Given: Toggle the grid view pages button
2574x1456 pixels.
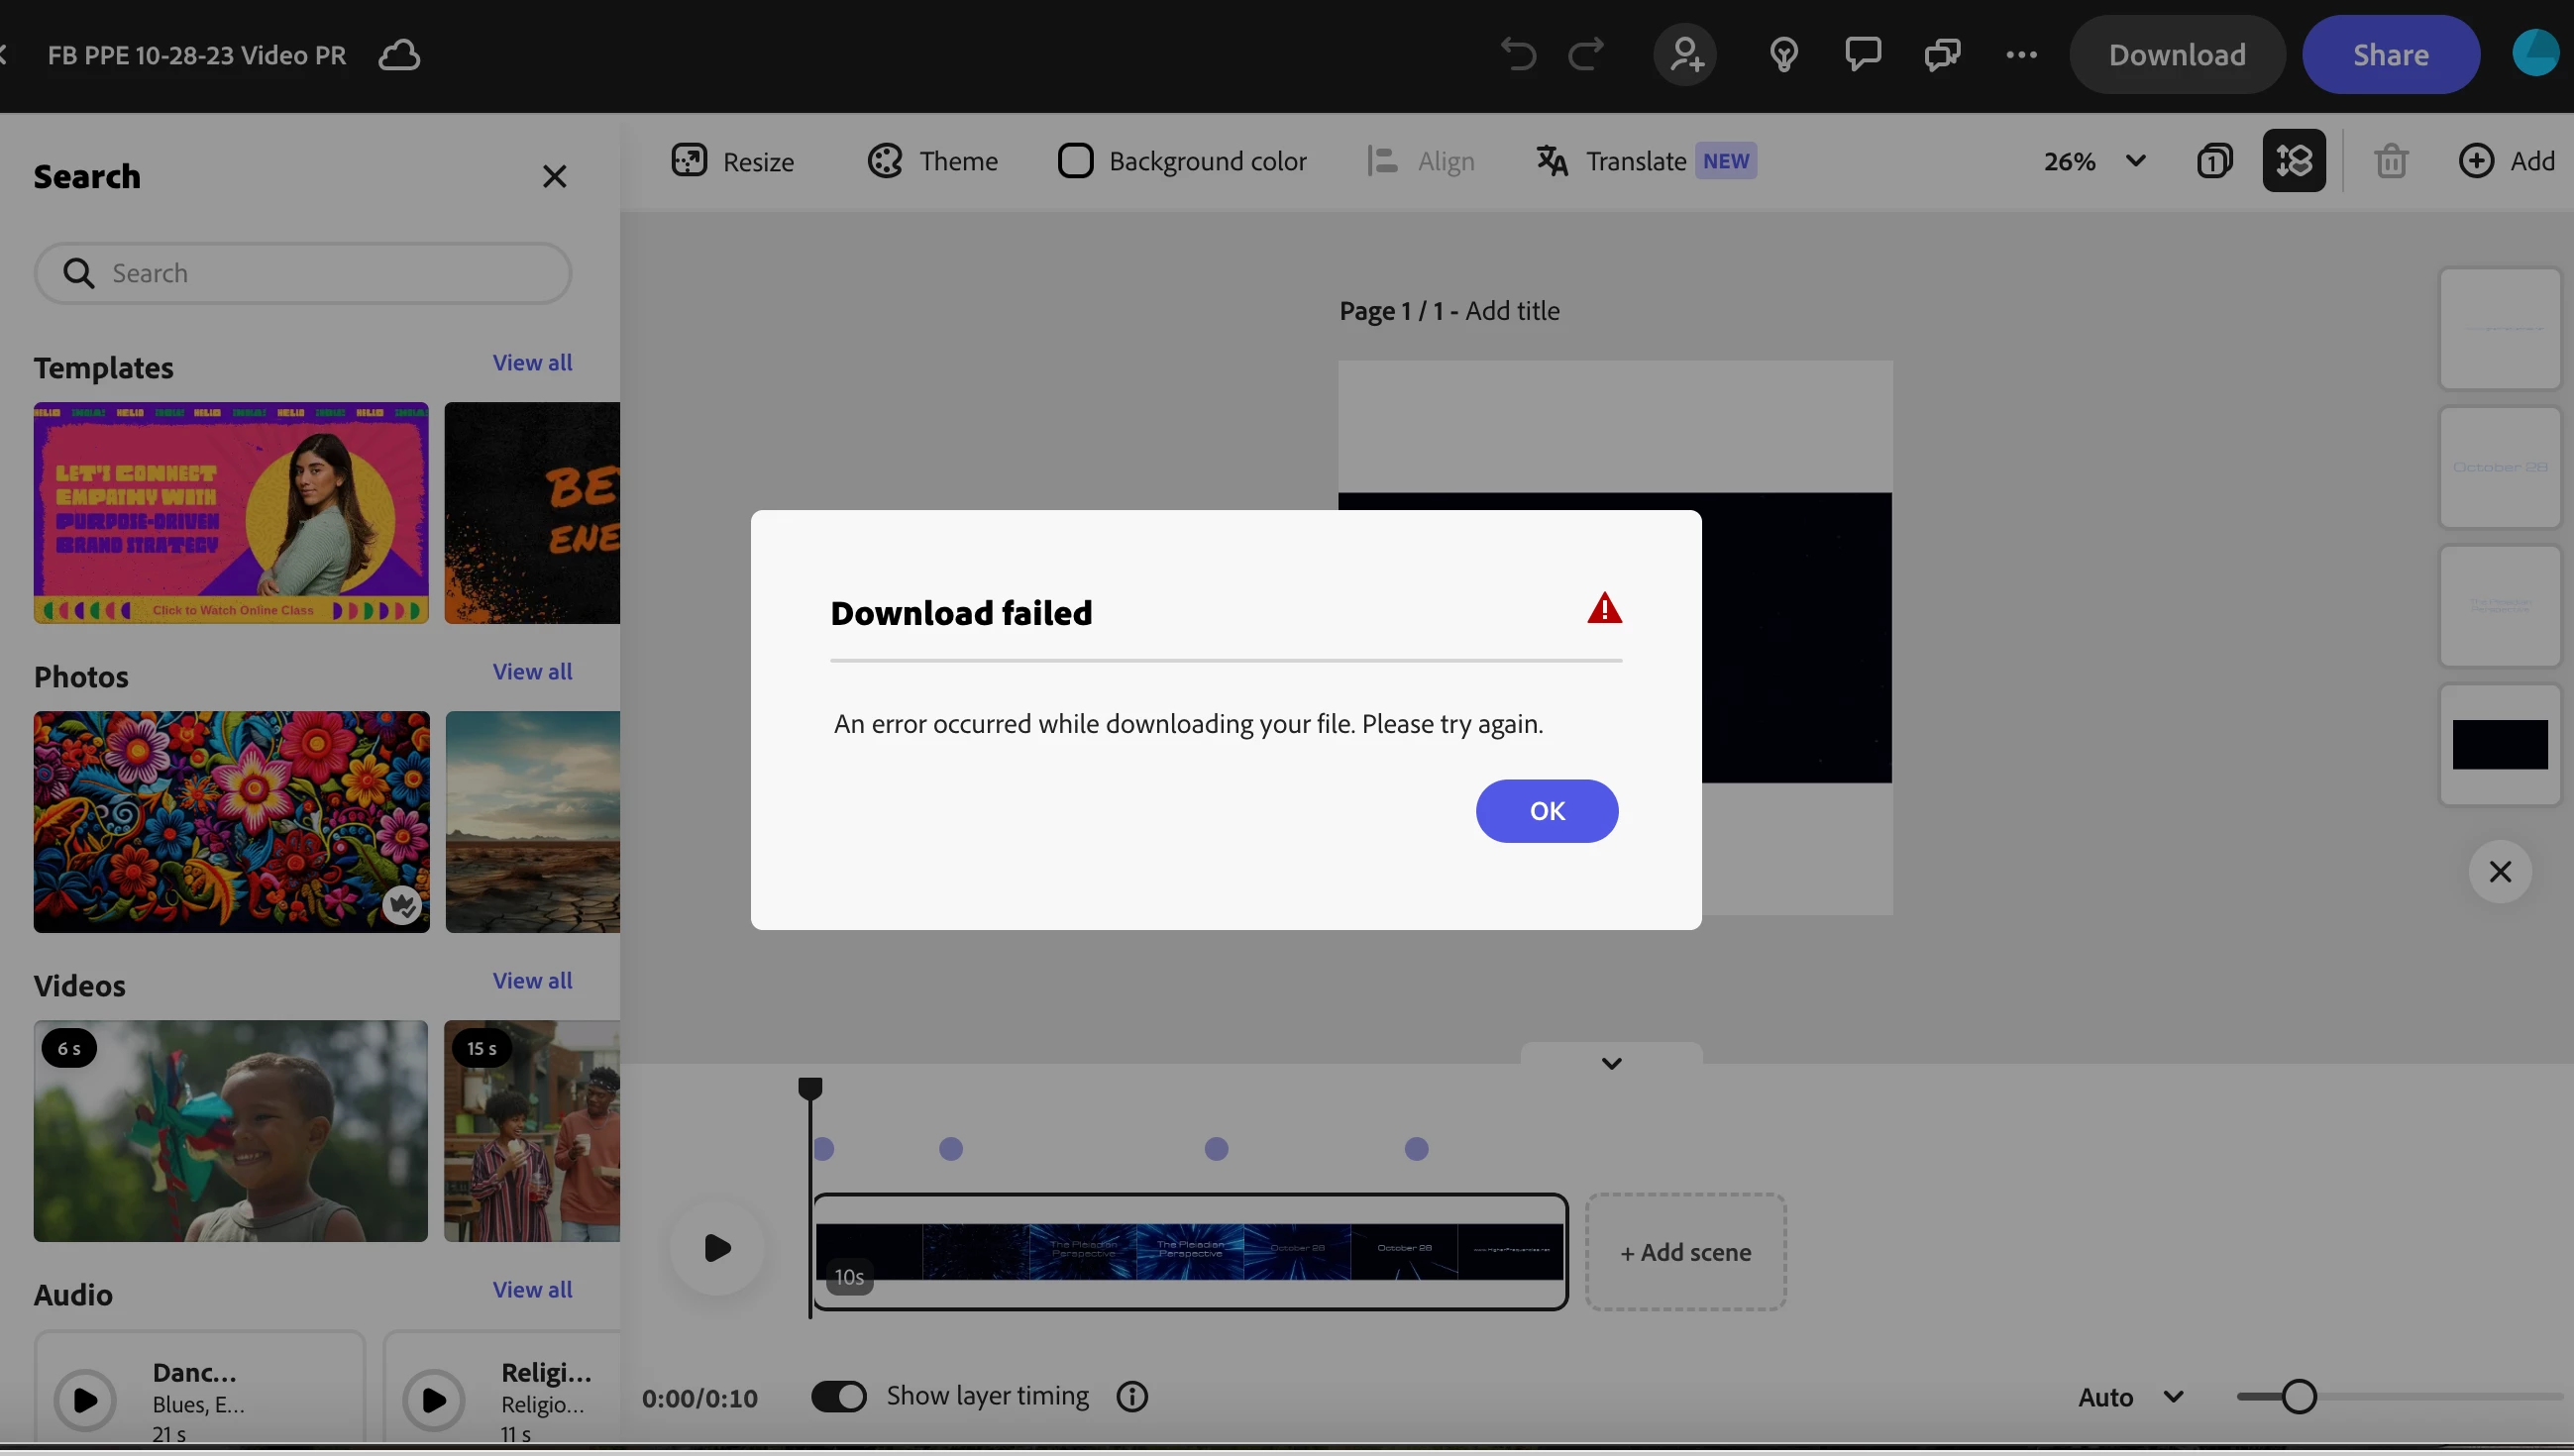Looking at the screenshot, I should point(2294,161).
